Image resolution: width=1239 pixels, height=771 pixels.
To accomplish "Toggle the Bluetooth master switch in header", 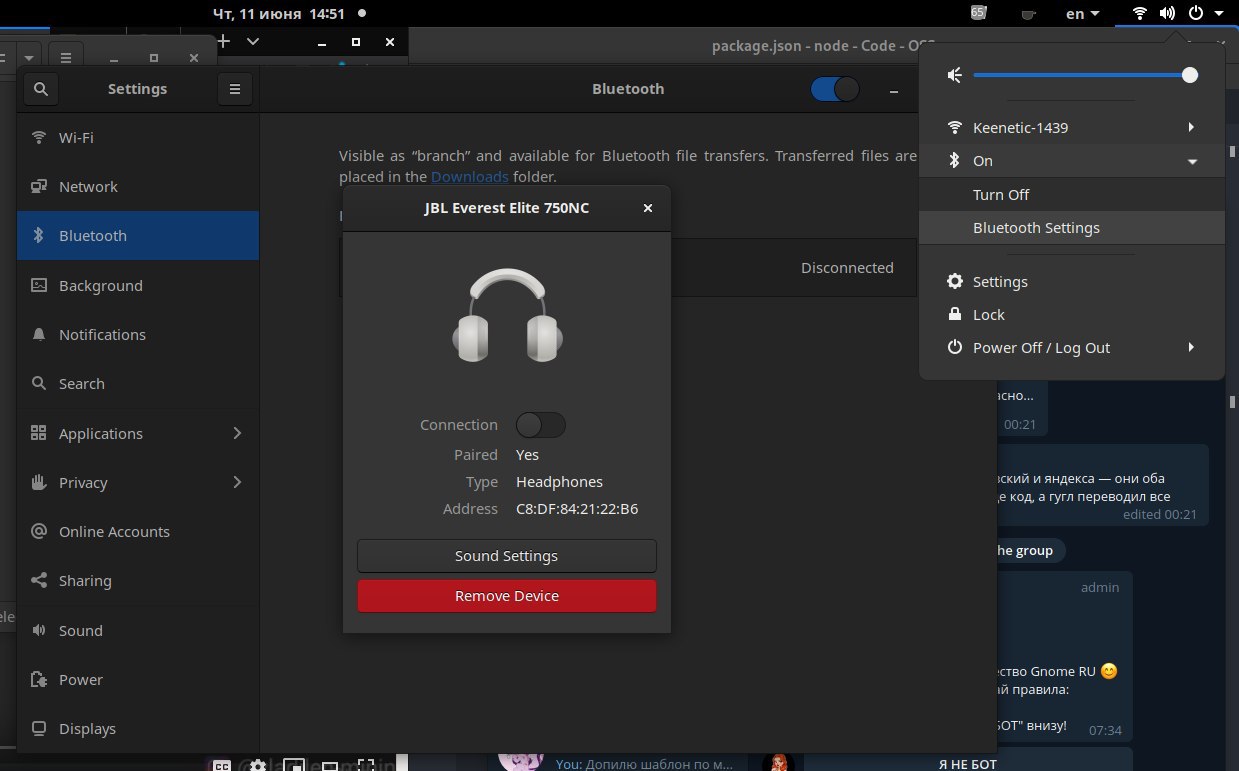I will point(835,89).
